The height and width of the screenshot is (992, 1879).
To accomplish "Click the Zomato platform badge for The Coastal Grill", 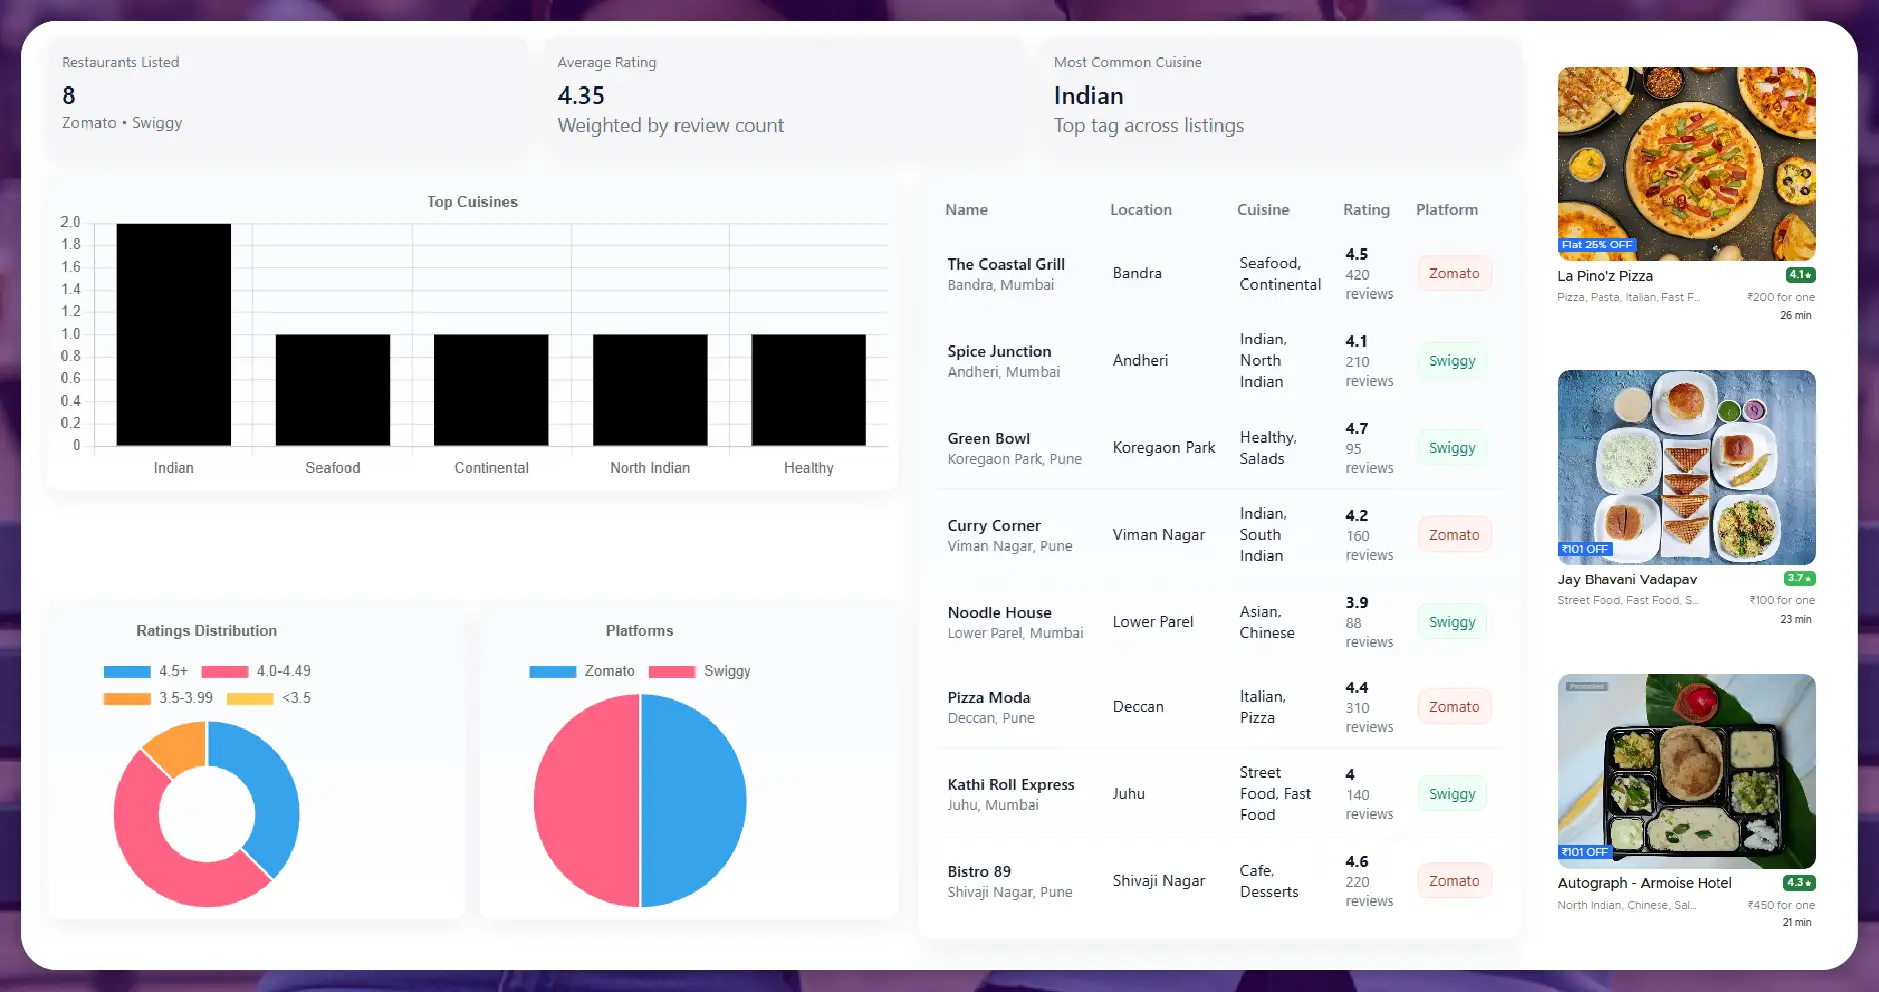I will tap(1454, 272).
